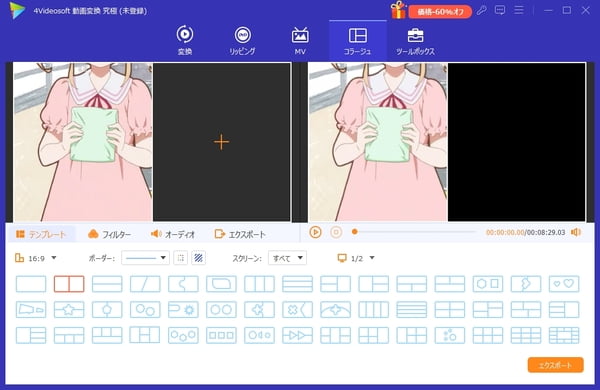The width and height of the screenshot is (600, 390).
Task: Open the feedback chat bubble icon
Action: point(500,10)
